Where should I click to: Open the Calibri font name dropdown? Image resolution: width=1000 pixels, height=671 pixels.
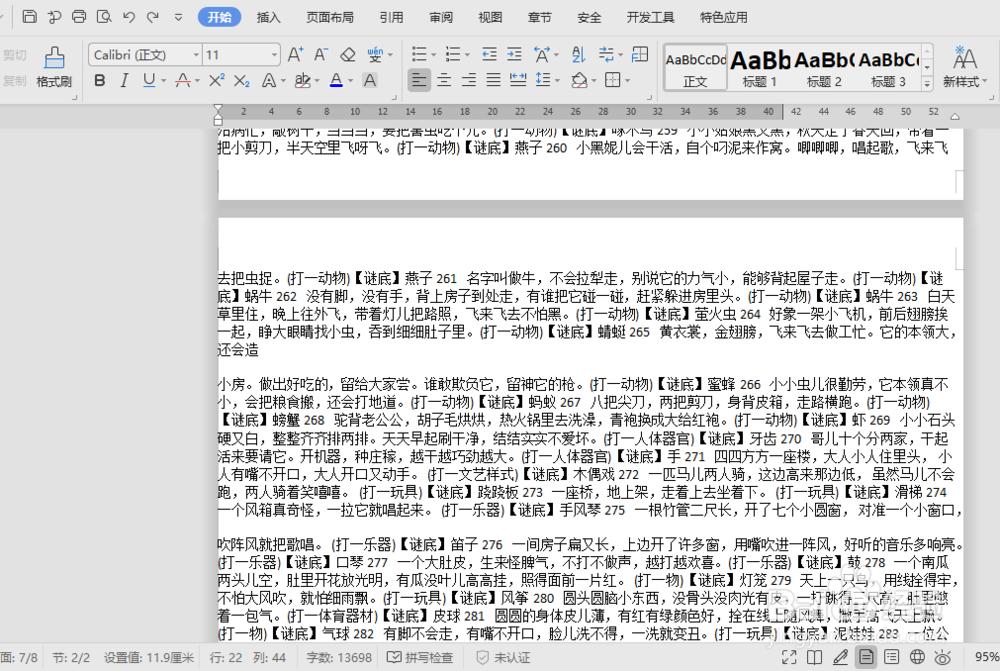[x=196, y=55]
